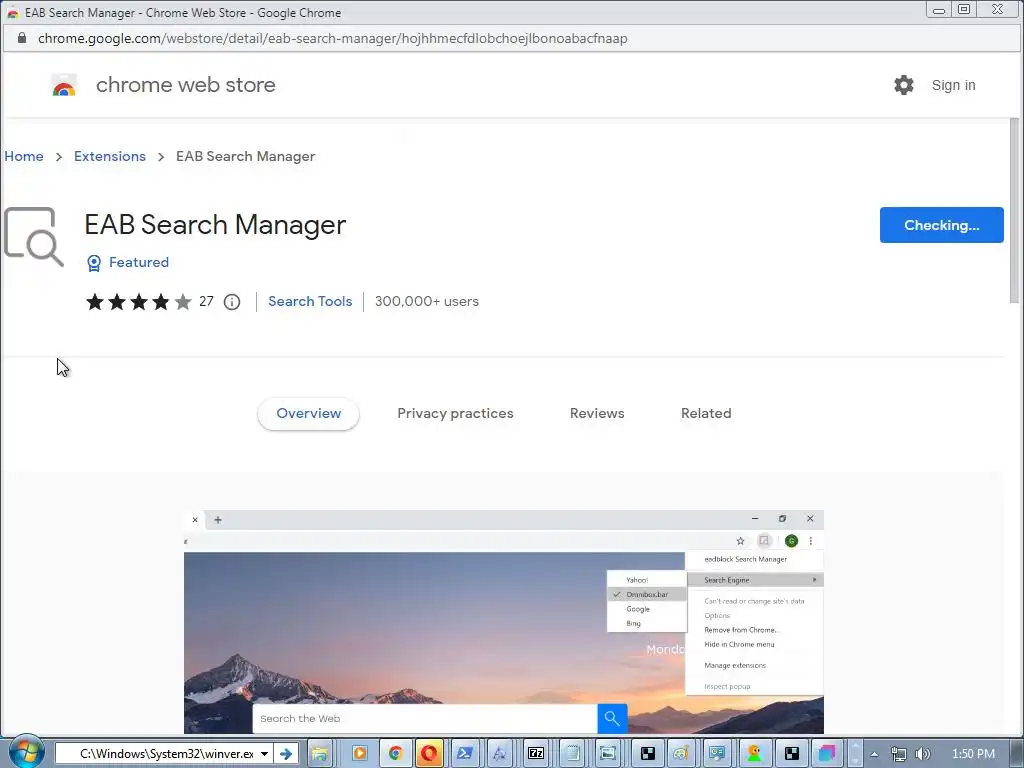Click the blue-pink cube taskbar icon
The width and height of the screenshot is (1024, 768).
point(827,754)
